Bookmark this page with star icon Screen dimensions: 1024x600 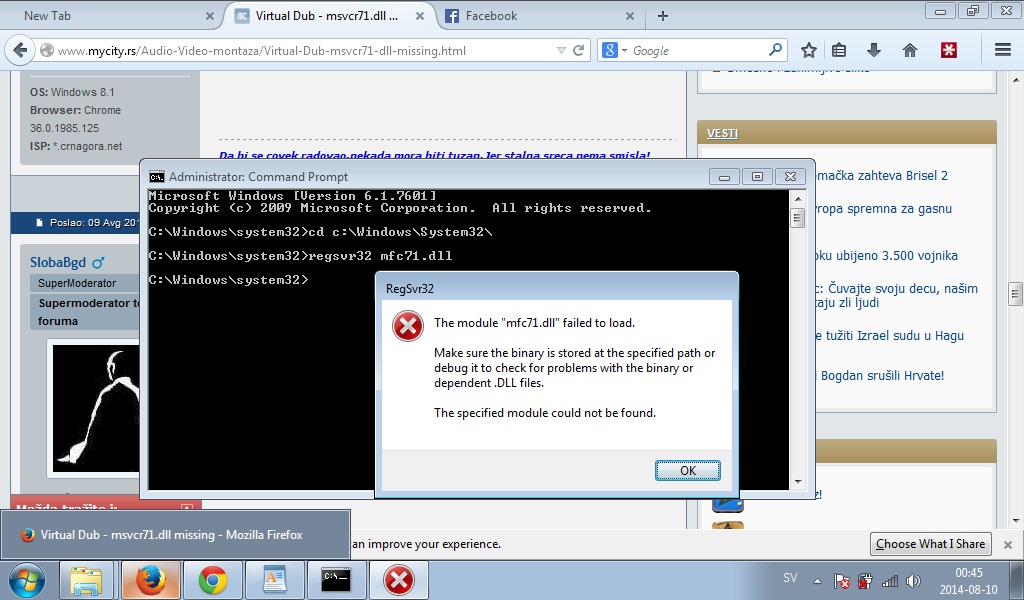(808, 50)
